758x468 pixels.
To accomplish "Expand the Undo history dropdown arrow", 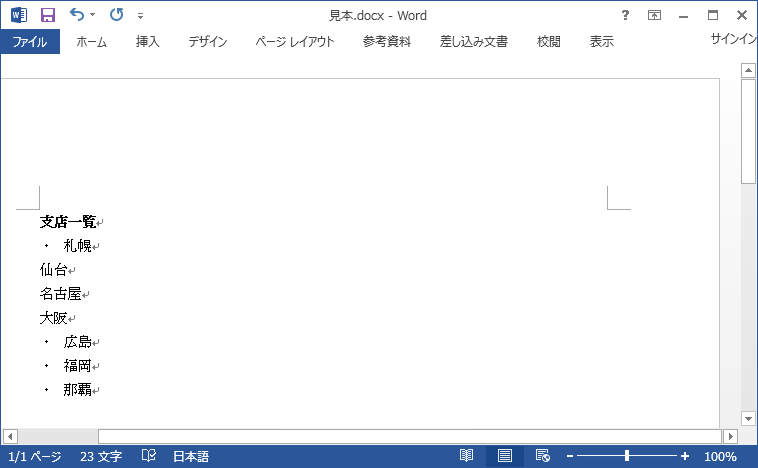I will pos(93,15).
